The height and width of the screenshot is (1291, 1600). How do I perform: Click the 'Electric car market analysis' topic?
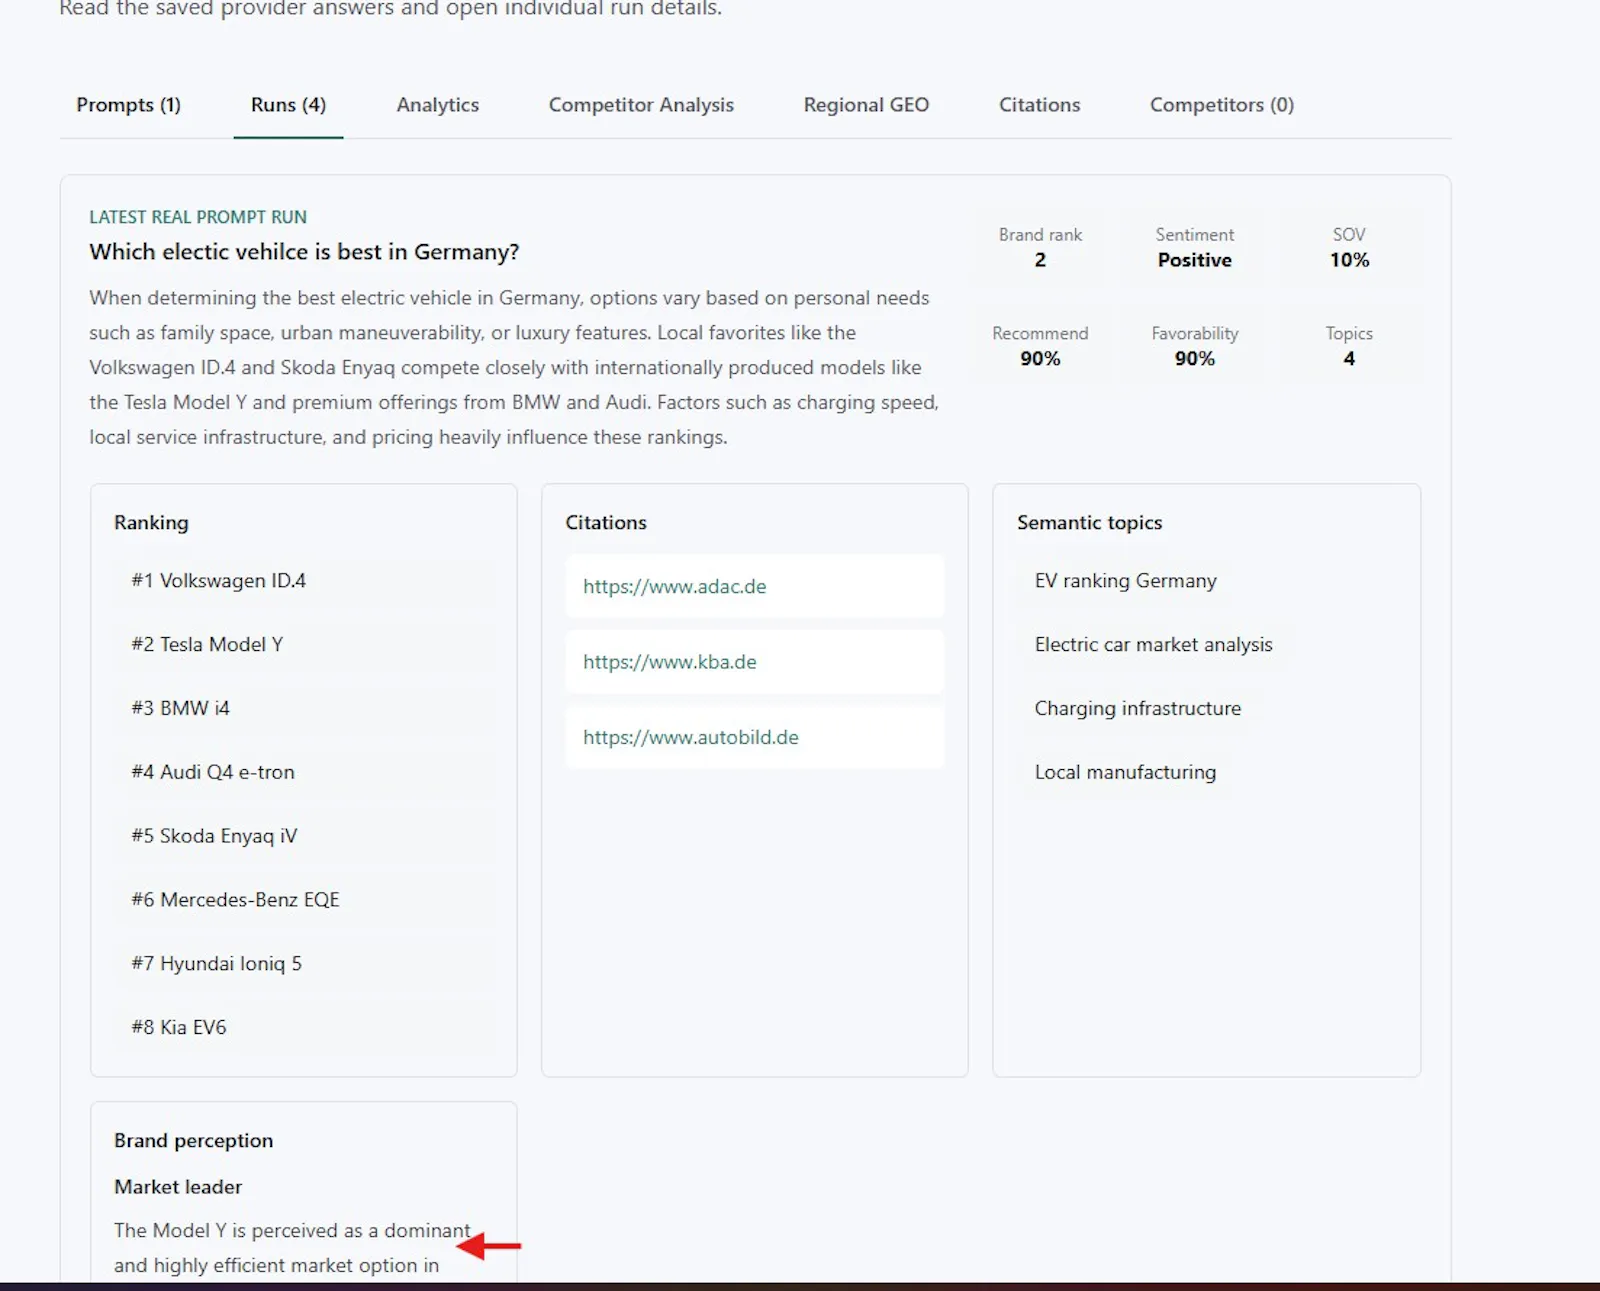pos(1153,645)
